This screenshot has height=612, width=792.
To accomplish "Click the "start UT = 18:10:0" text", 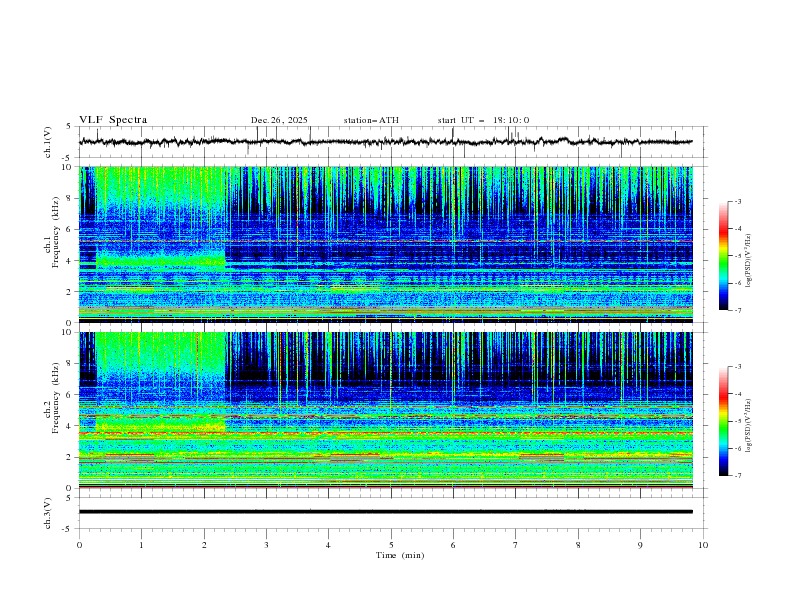I will [x=483, y=120].
